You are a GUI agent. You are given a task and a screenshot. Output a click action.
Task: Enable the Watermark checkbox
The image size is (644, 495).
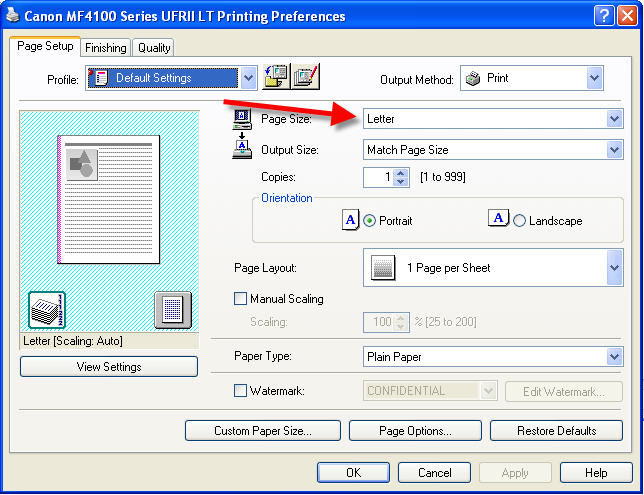click(240, 391)
